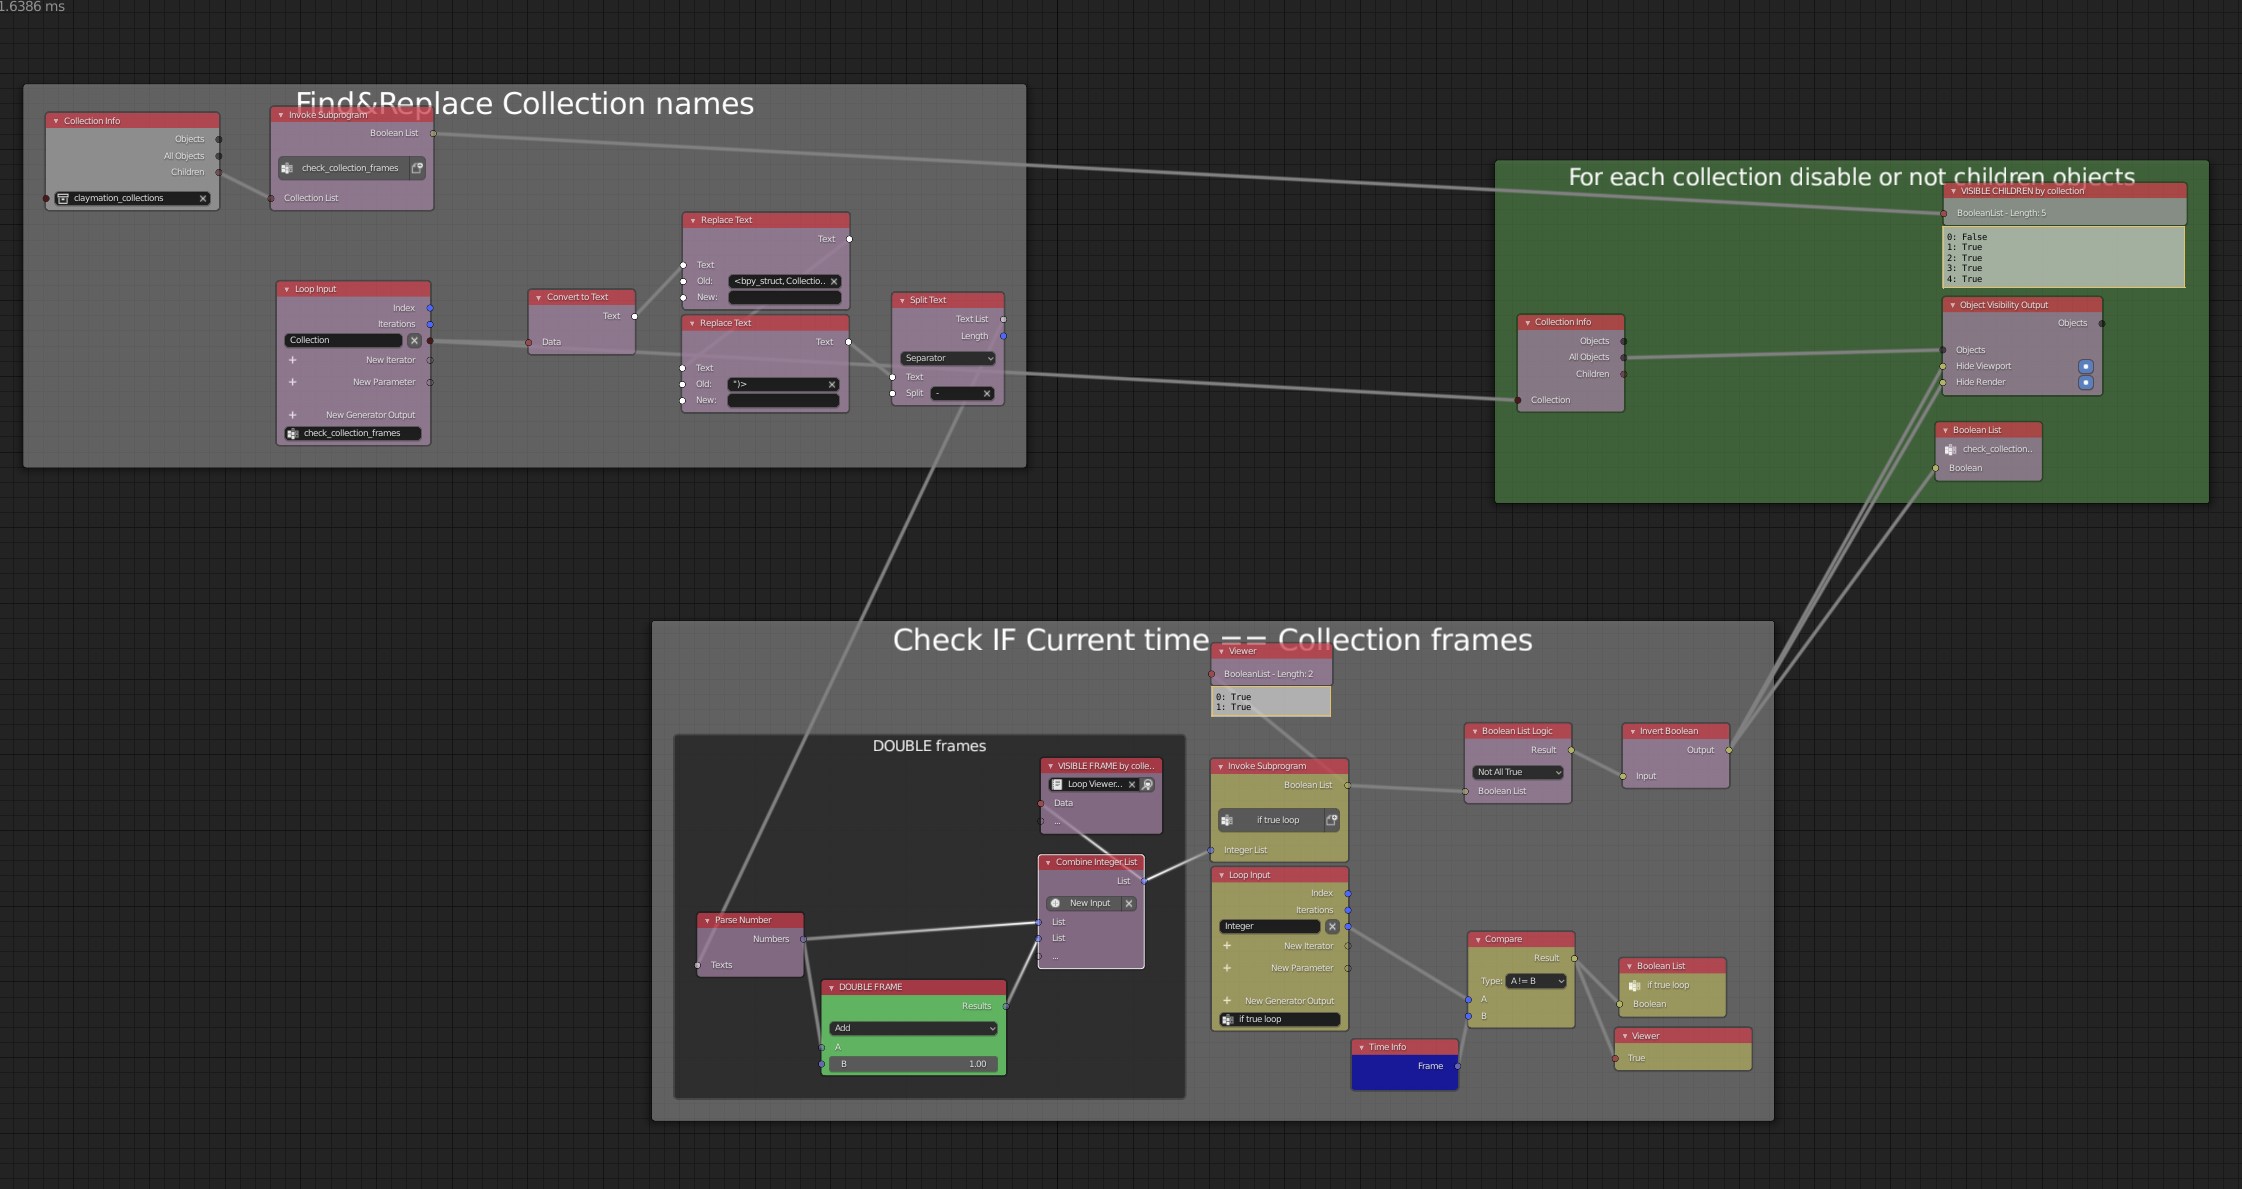Click the empty New field in upper Replace Text
The height and width of the screenshot is (1189, 2242).
(785, 297)
